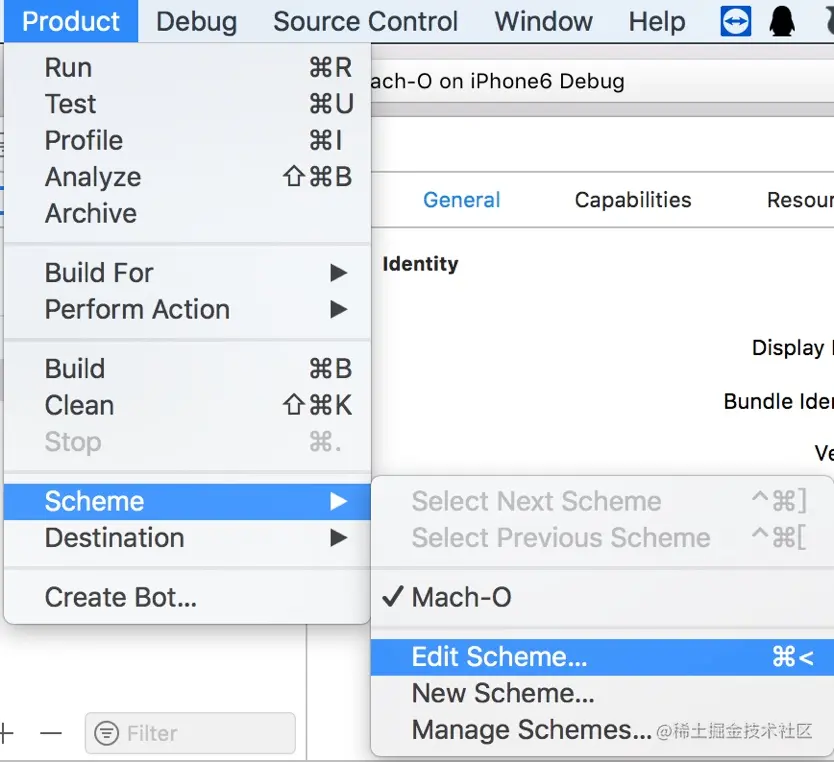
Task: Open the Destination submenu
Action: (114, 538)
